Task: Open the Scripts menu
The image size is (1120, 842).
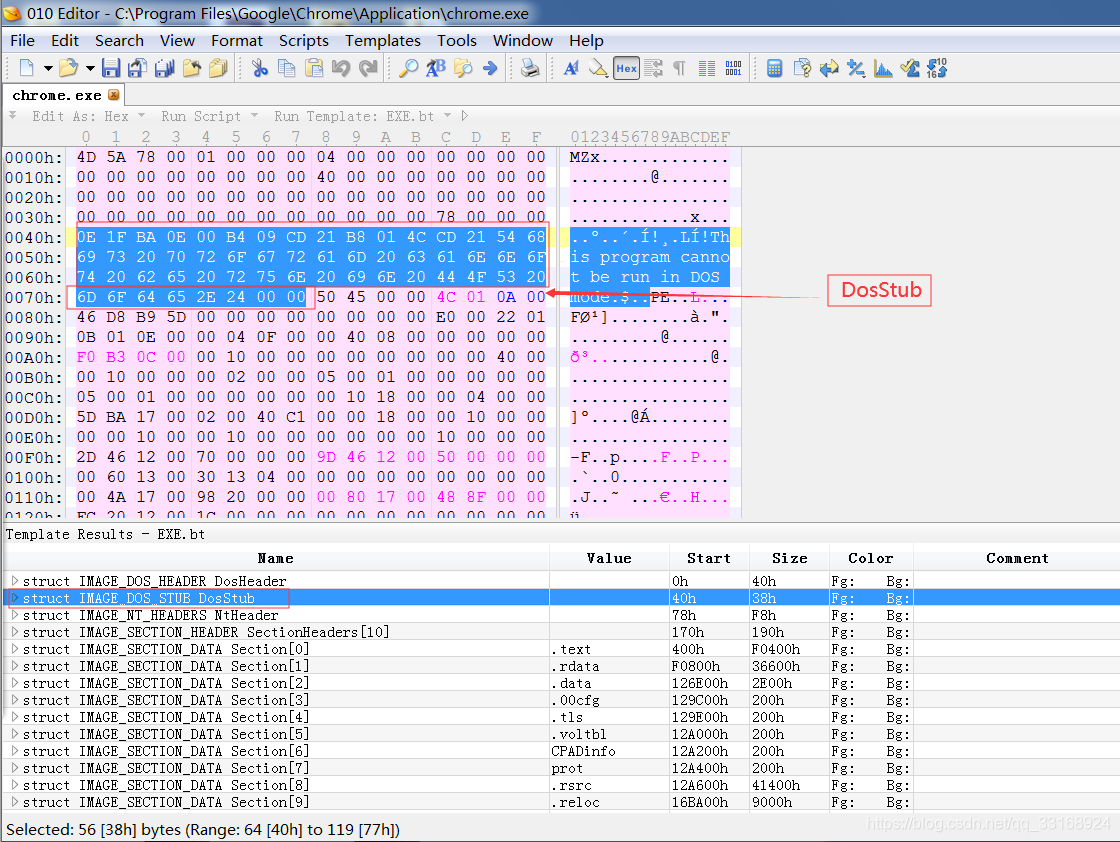Action: coord(304,41)
